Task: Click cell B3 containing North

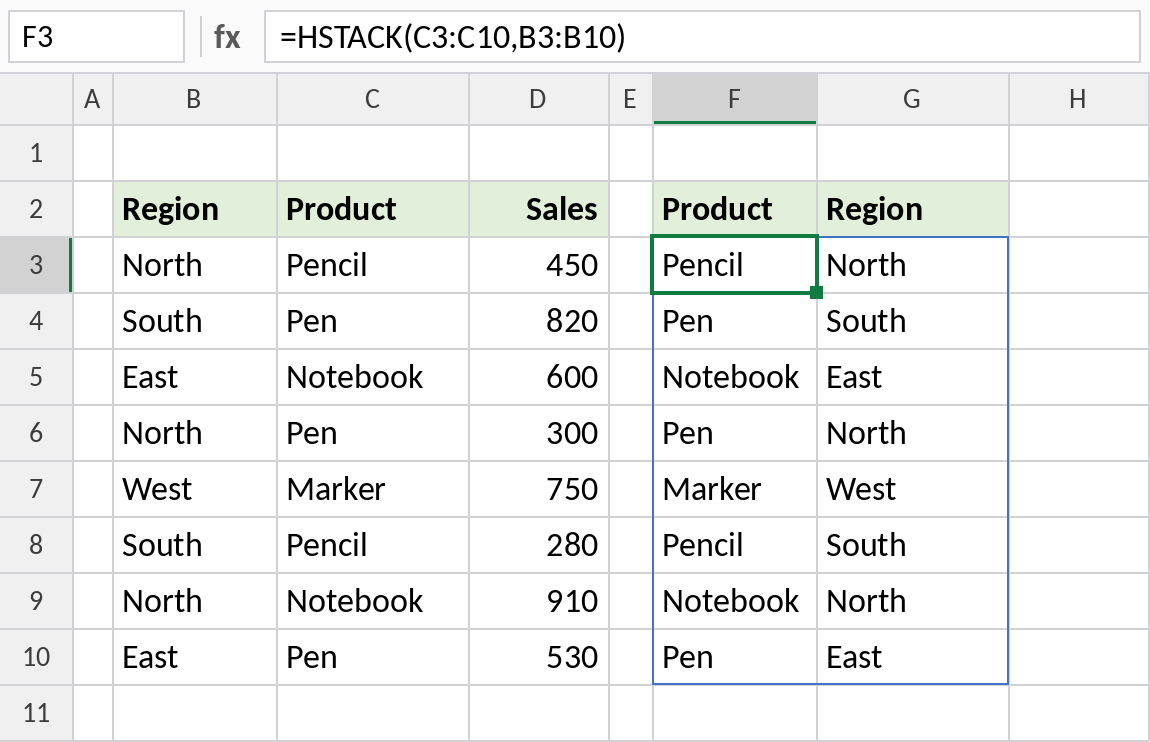Action: pos(194,265)
